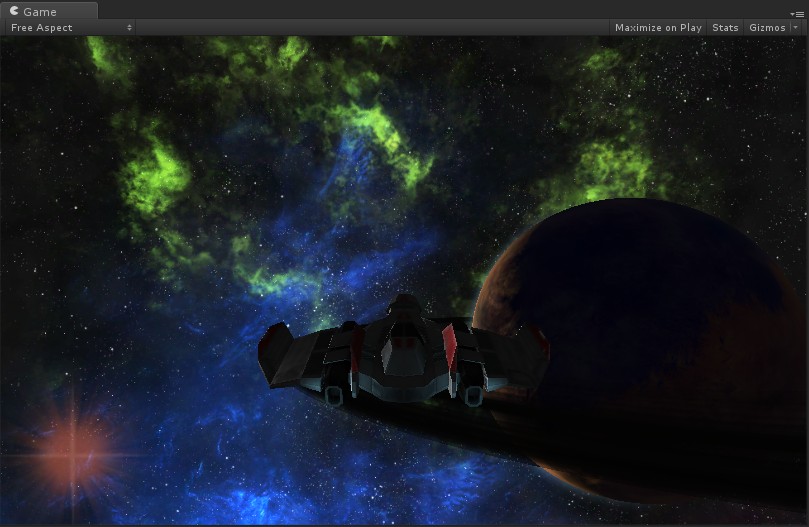Click the spaceship in the game view
The width and height of the screenshot is (809, 527).
[x=403, y=351]
